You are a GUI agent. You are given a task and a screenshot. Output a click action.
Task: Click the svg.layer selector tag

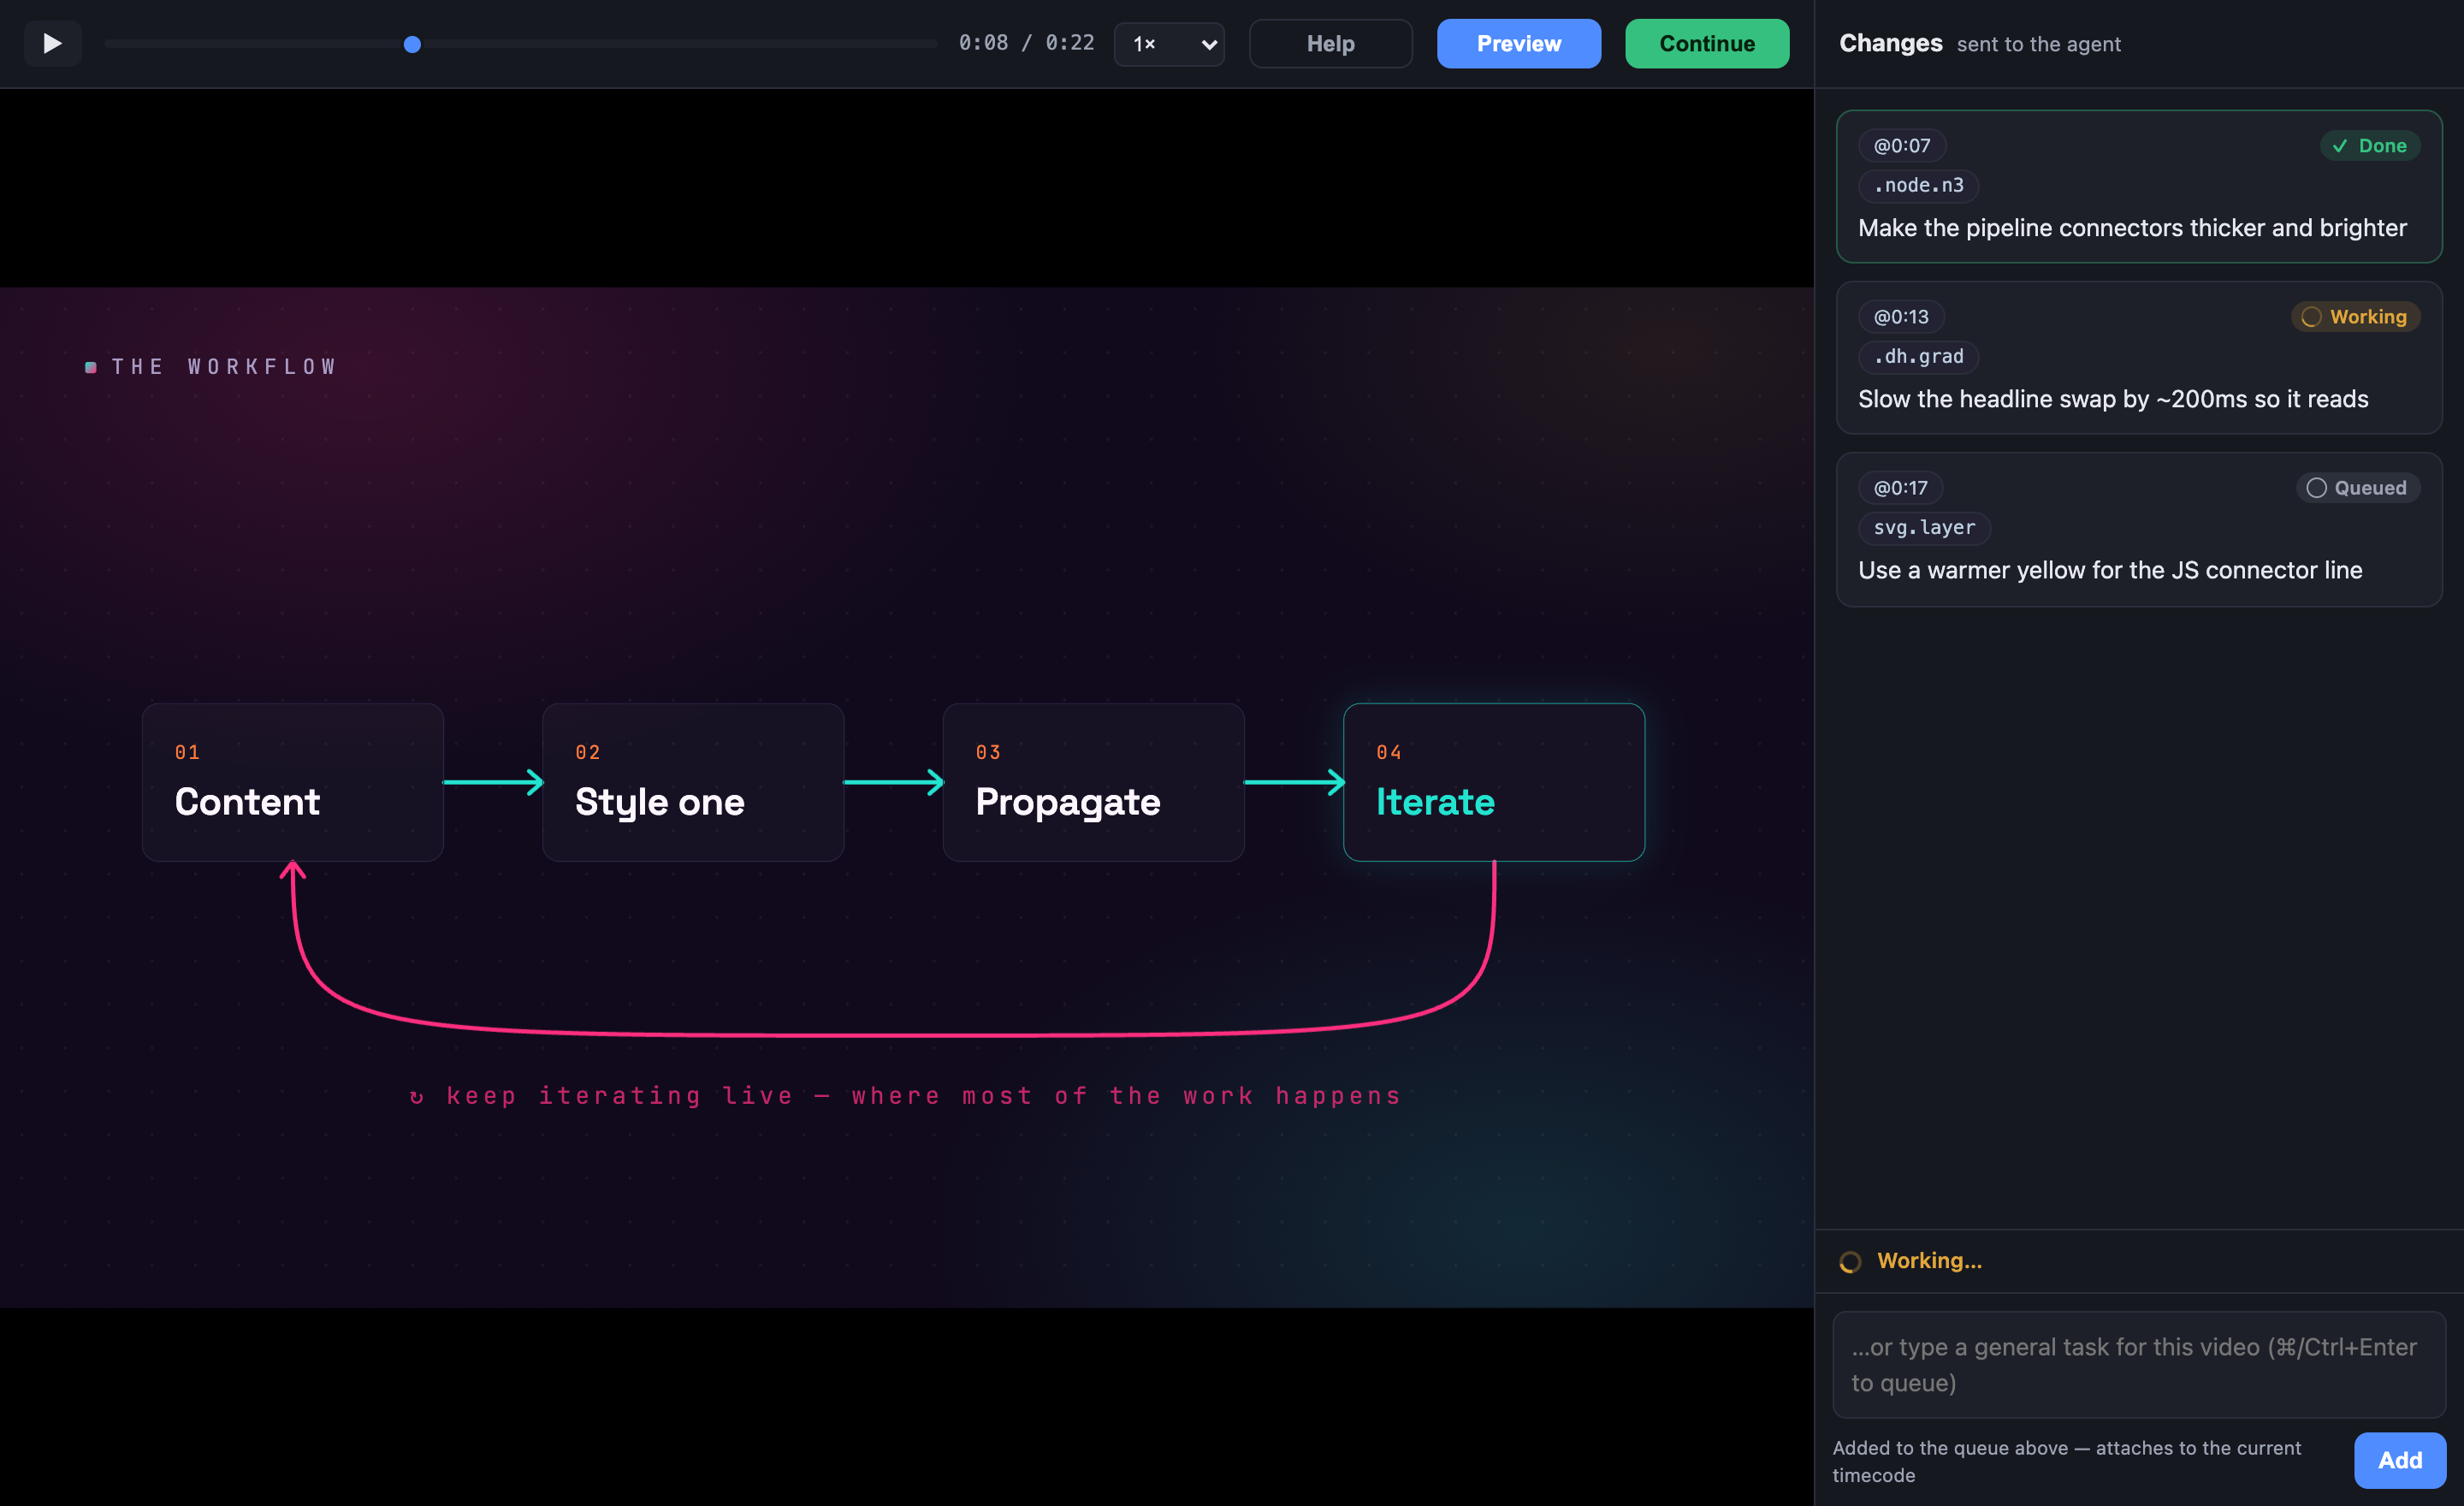point(1924,527)
